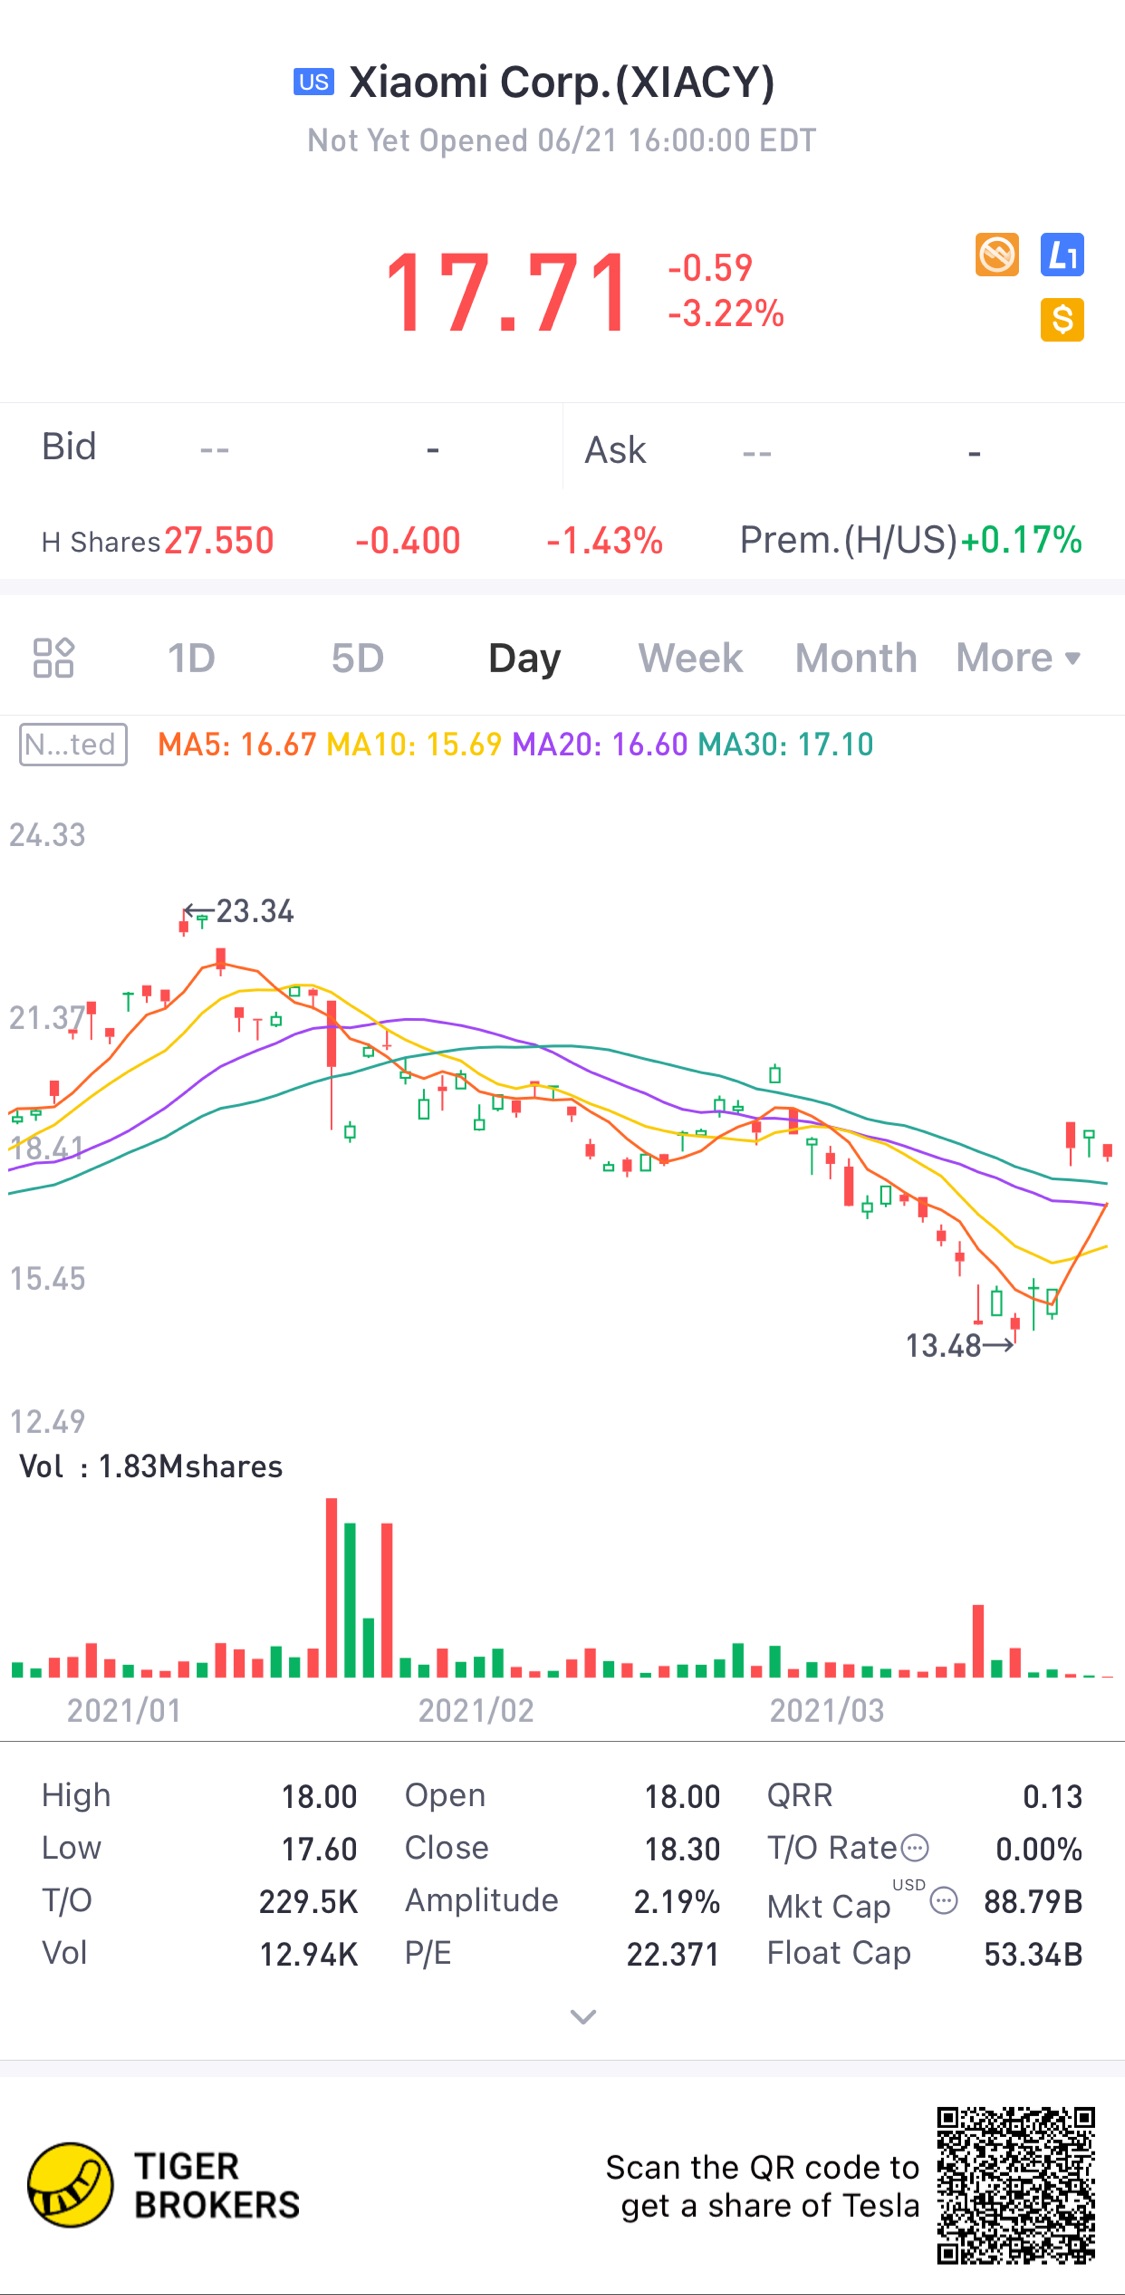The height and width of the screenshot is (2295, 1125).
Task: Open the N...ted adjustment selector
Action: (x=73, y=745)
